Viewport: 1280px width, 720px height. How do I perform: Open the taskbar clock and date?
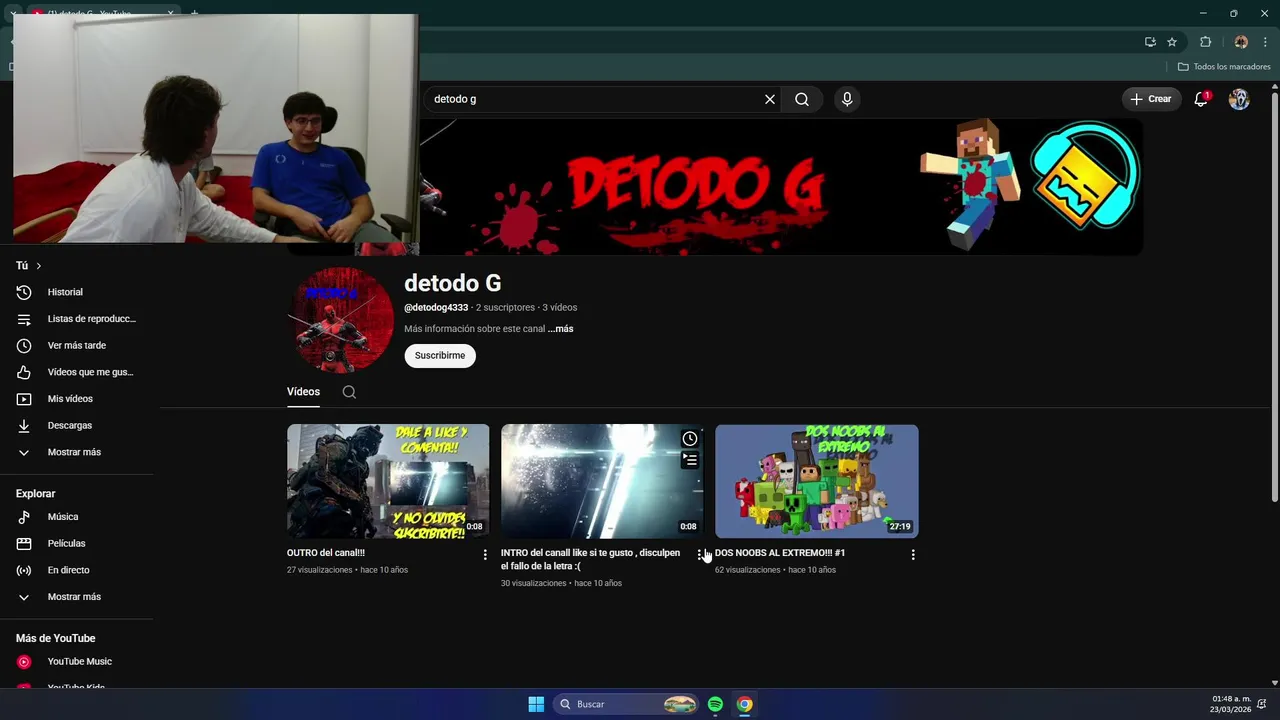click(x=1231, y=704)
